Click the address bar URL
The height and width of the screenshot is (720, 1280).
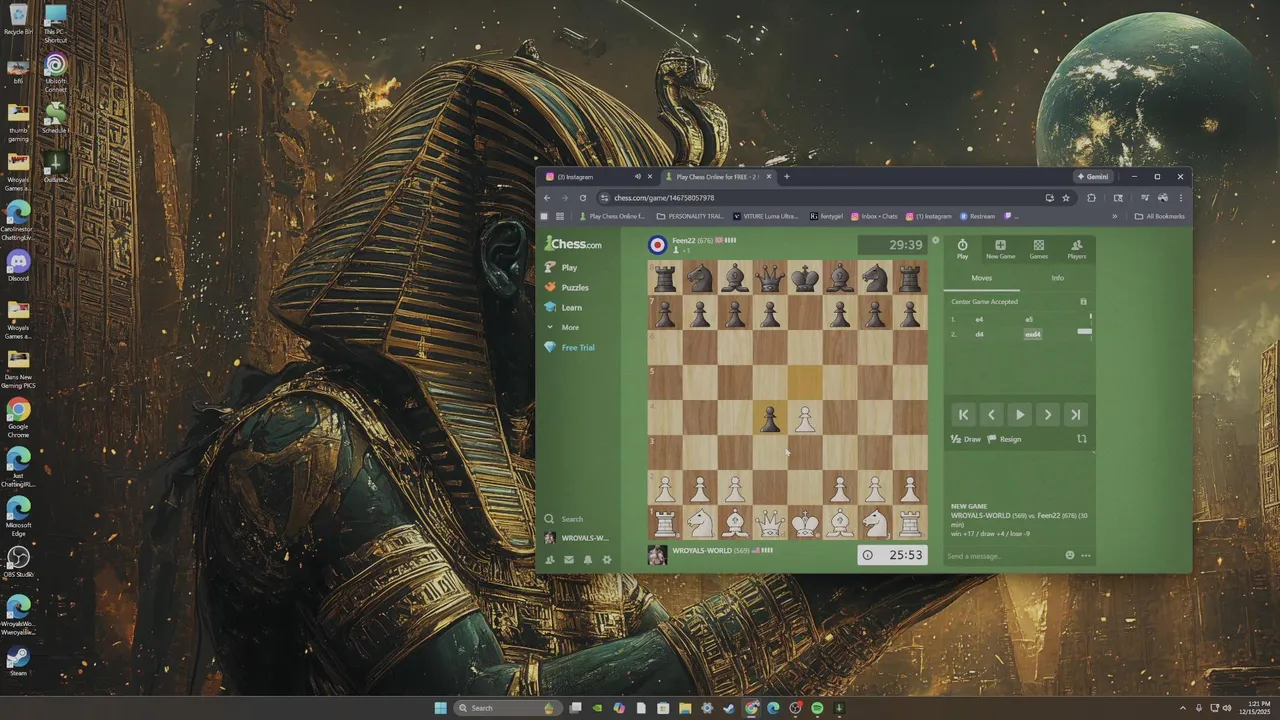[664, 198]
